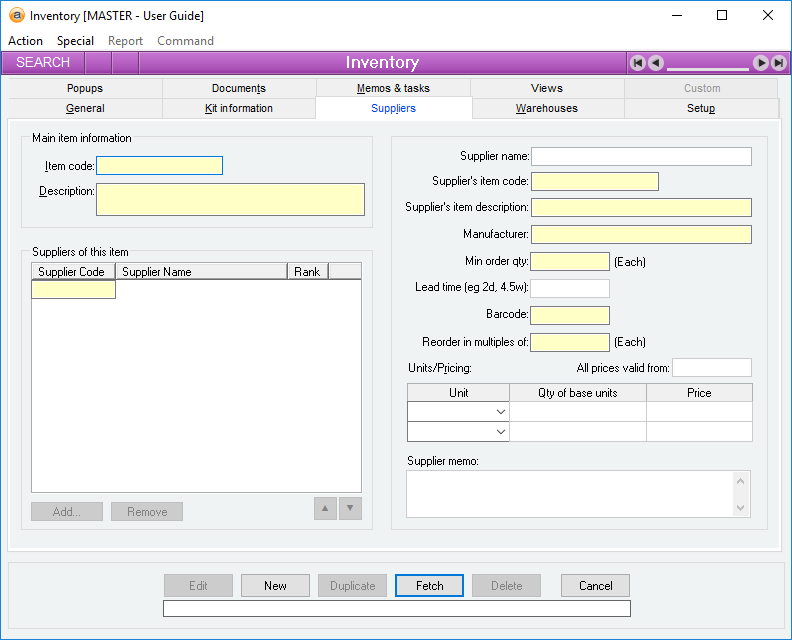Open the Action menu
This screenshot has width=792, height=640.
coord(25,41)
